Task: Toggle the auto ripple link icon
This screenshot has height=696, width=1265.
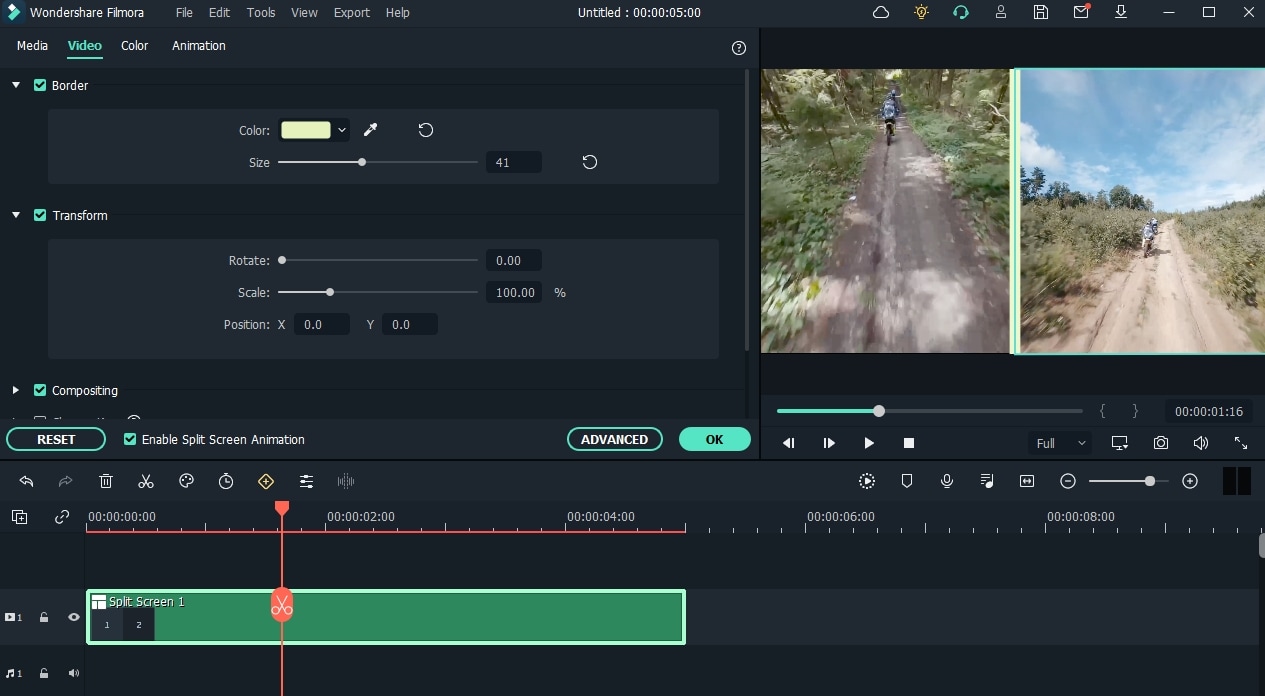Action: [x=62, y=517]
